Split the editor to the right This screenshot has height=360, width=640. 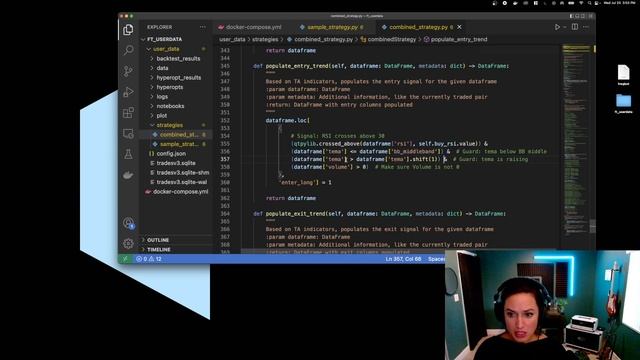tap(575, 27)
